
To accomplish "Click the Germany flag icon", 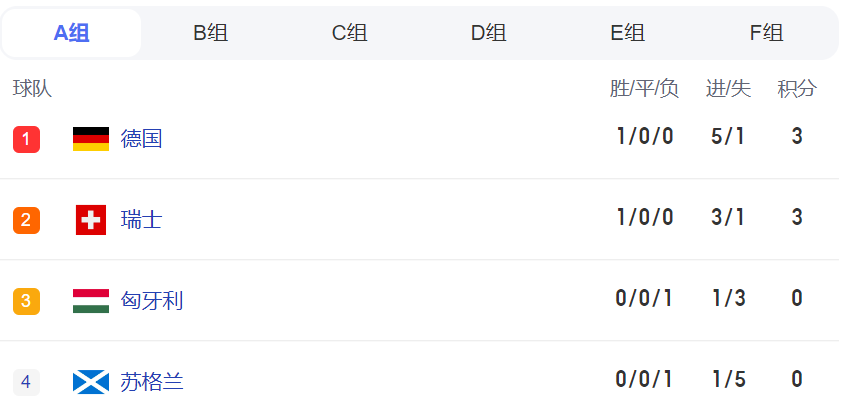I will pyautogui.click(x=91, y=139).
